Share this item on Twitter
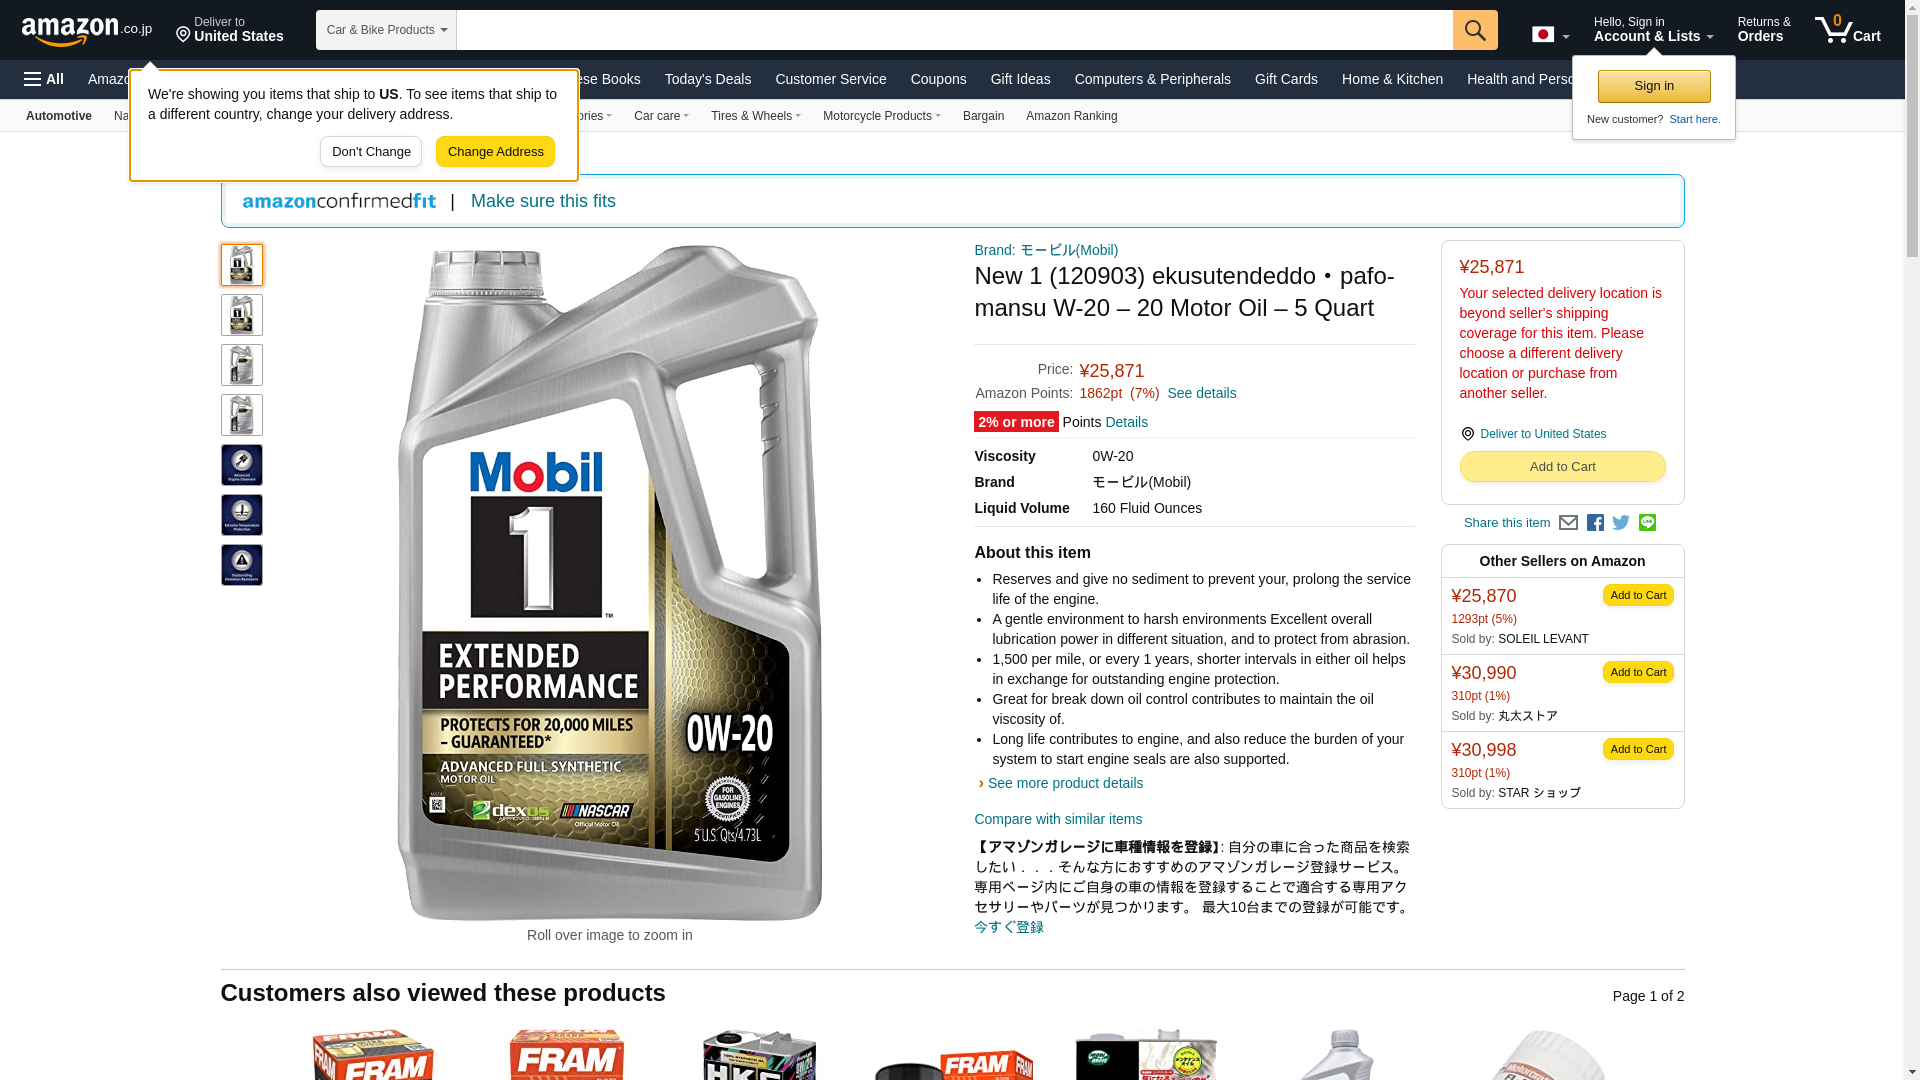Viewport: 1920px width, 1080px height. tap(1621, 523)
